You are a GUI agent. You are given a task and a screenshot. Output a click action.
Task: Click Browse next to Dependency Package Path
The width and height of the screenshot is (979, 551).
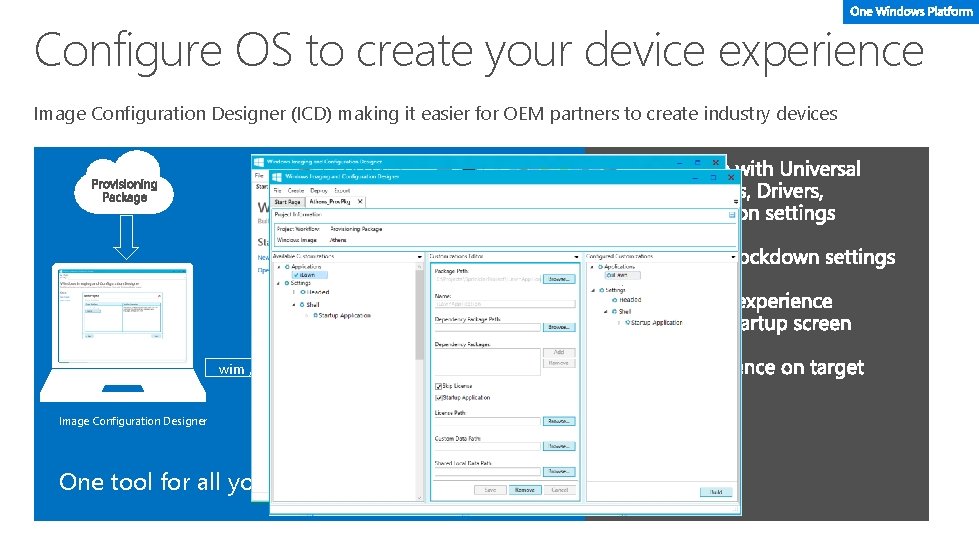point(559,327)
